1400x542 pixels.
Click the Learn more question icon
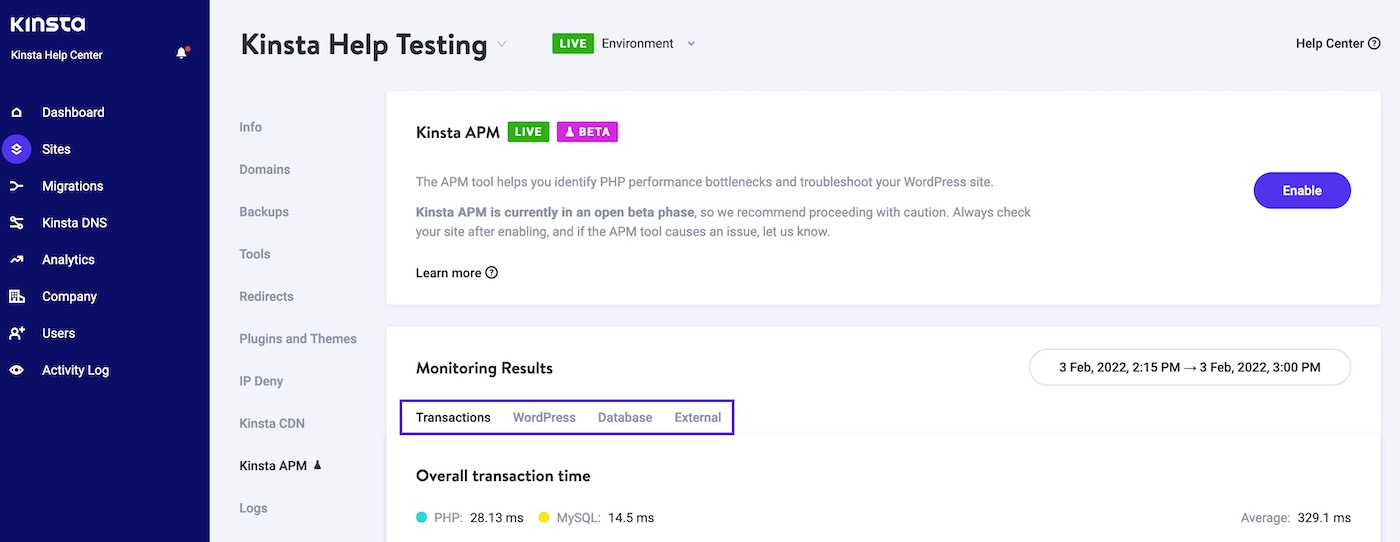491,273
